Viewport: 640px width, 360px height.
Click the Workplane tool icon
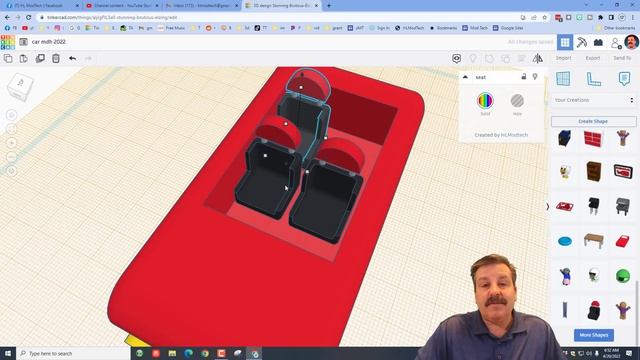[563, 78]
